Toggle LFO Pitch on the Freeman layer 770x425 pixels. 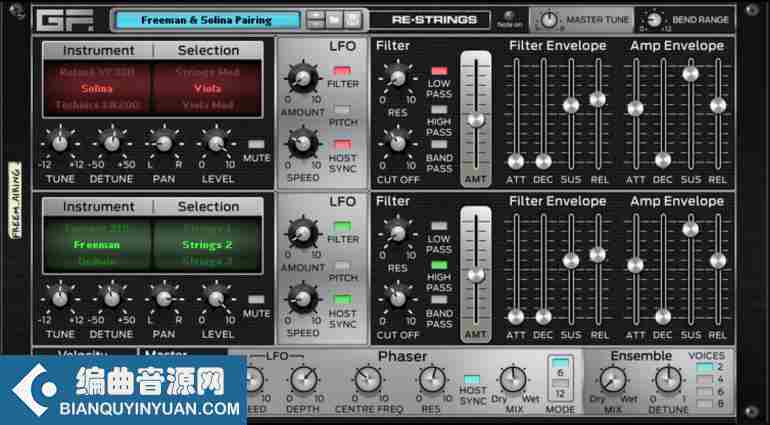[343, 265]
